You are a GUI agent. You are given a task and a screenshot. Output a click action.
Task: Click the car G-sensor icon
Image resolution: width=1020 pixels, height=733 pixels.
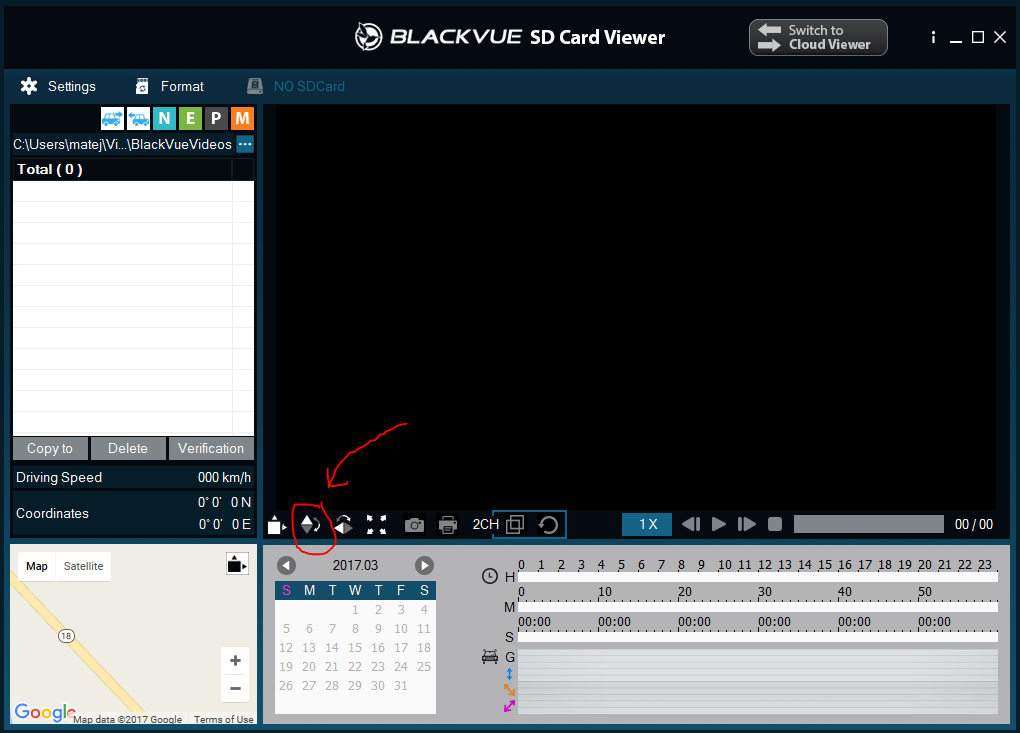coord(490,657)
